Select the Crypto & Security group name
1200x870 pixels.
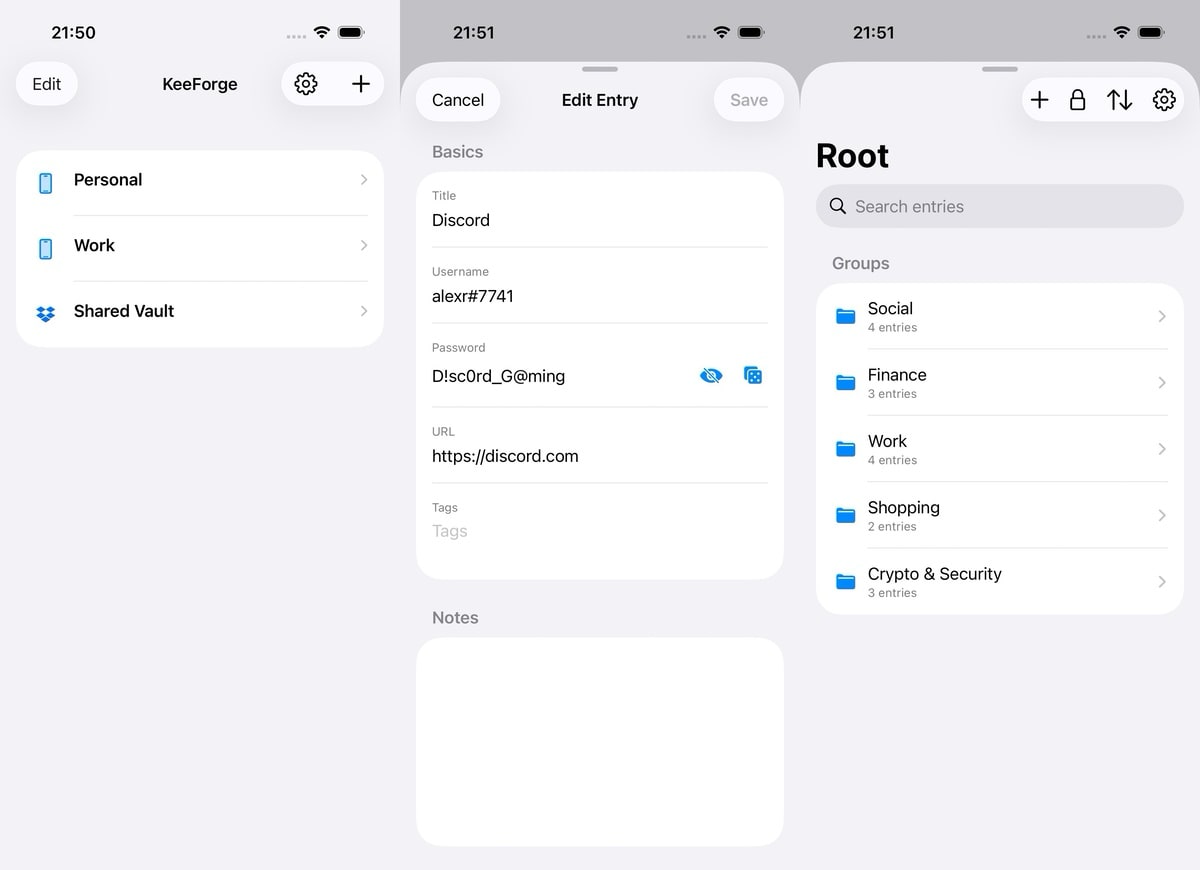(935, 574)
